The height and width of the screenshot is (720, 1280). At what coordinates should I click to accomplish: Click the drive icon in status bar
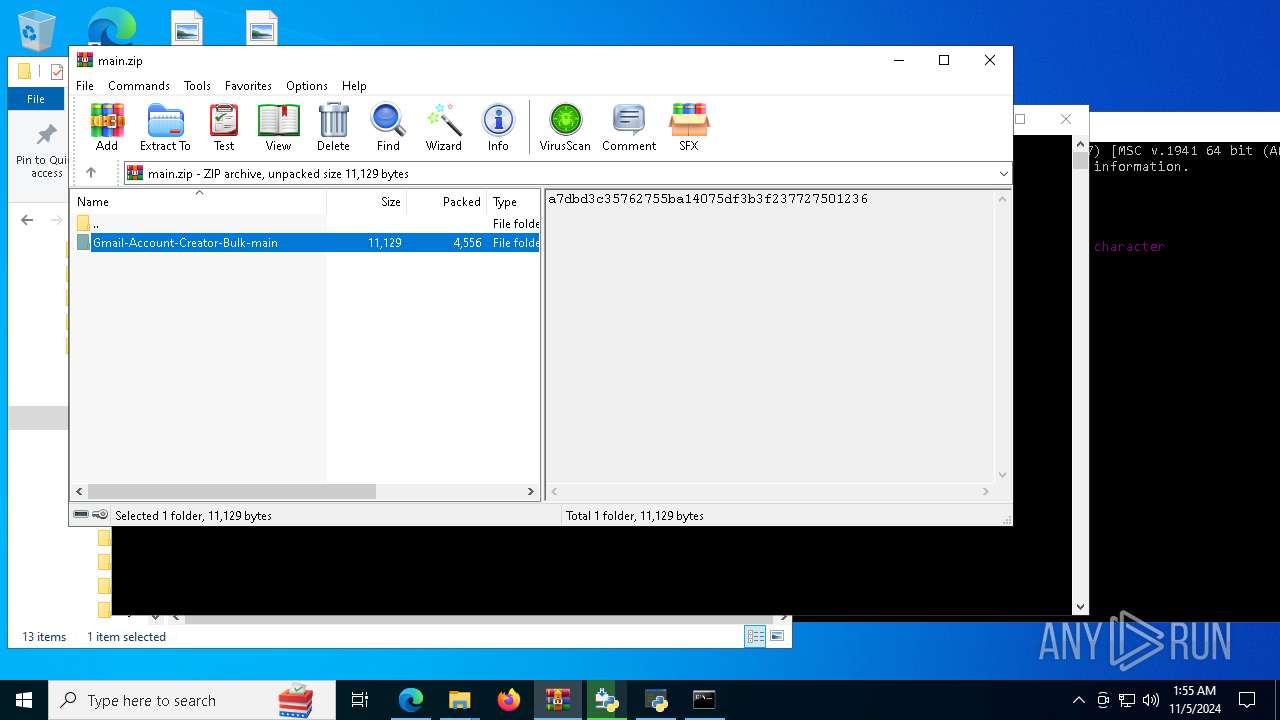coord(81,515)
